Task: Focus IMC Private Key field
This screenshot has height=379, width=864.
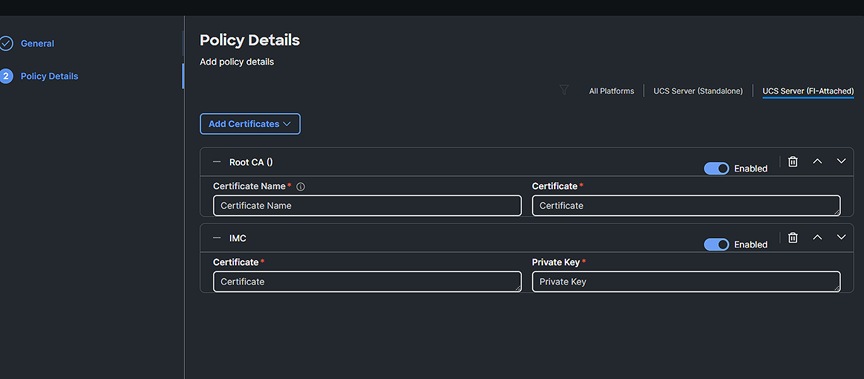Action: point(686,281)
